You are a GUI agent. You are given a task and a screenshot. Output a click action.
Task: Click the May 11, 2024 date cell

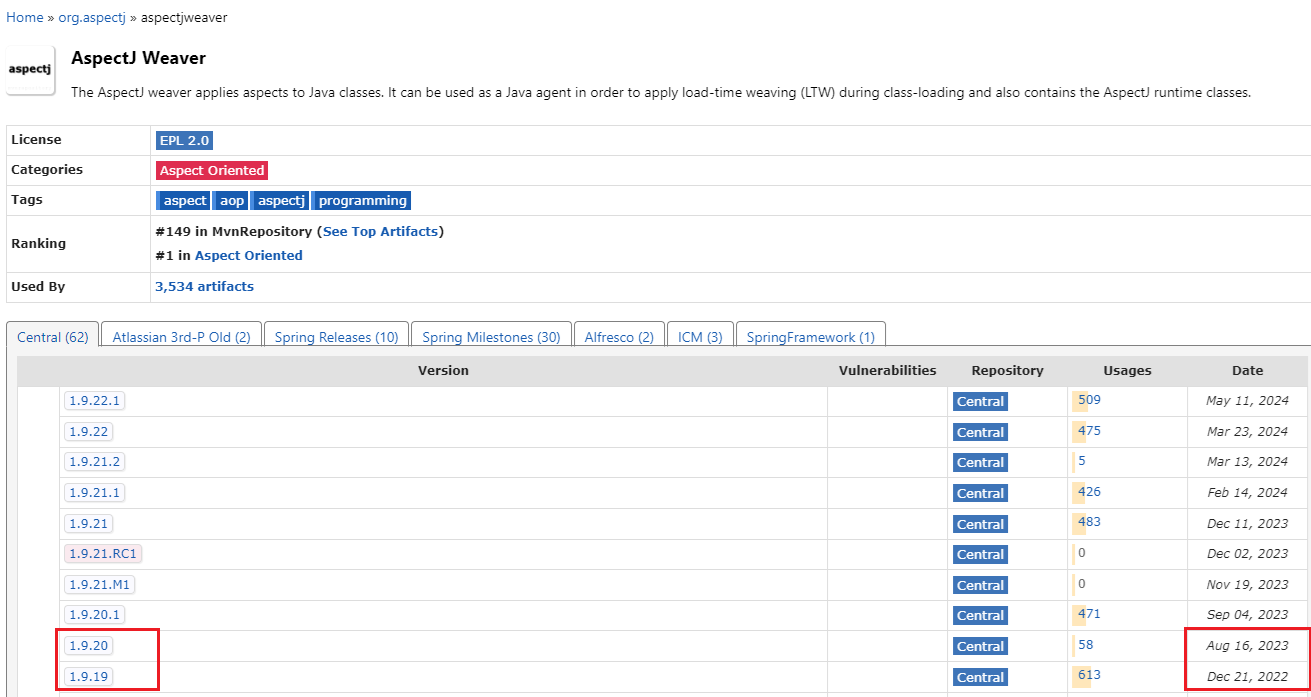point(1247,401)
